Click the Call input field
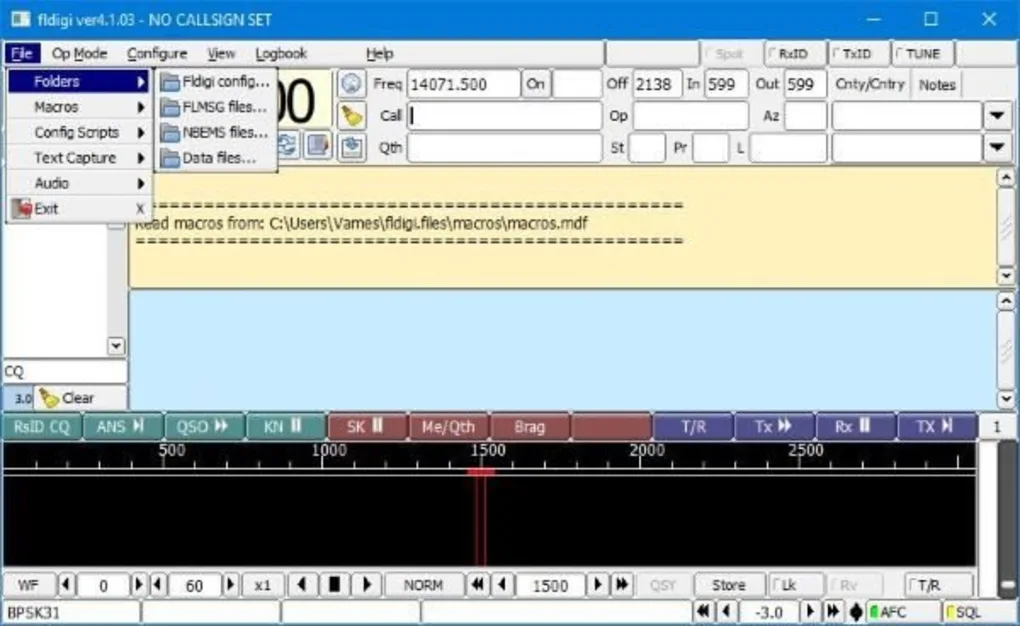The height and width of the screenshot is (626, 1020). (504, 116)
